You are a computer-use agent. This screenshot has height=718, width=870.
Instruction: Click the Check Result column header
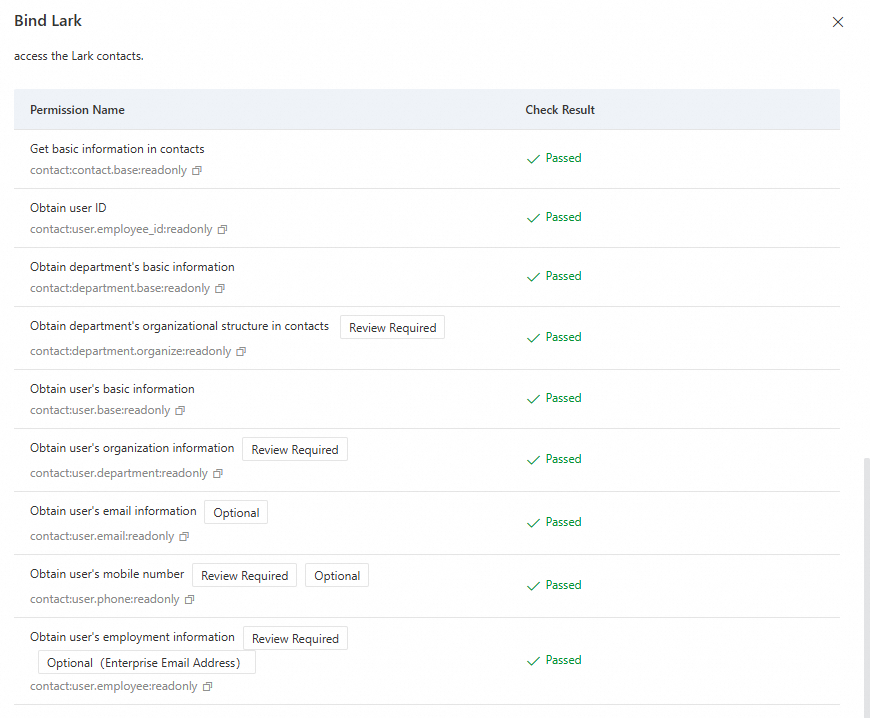tap(560, 110)
